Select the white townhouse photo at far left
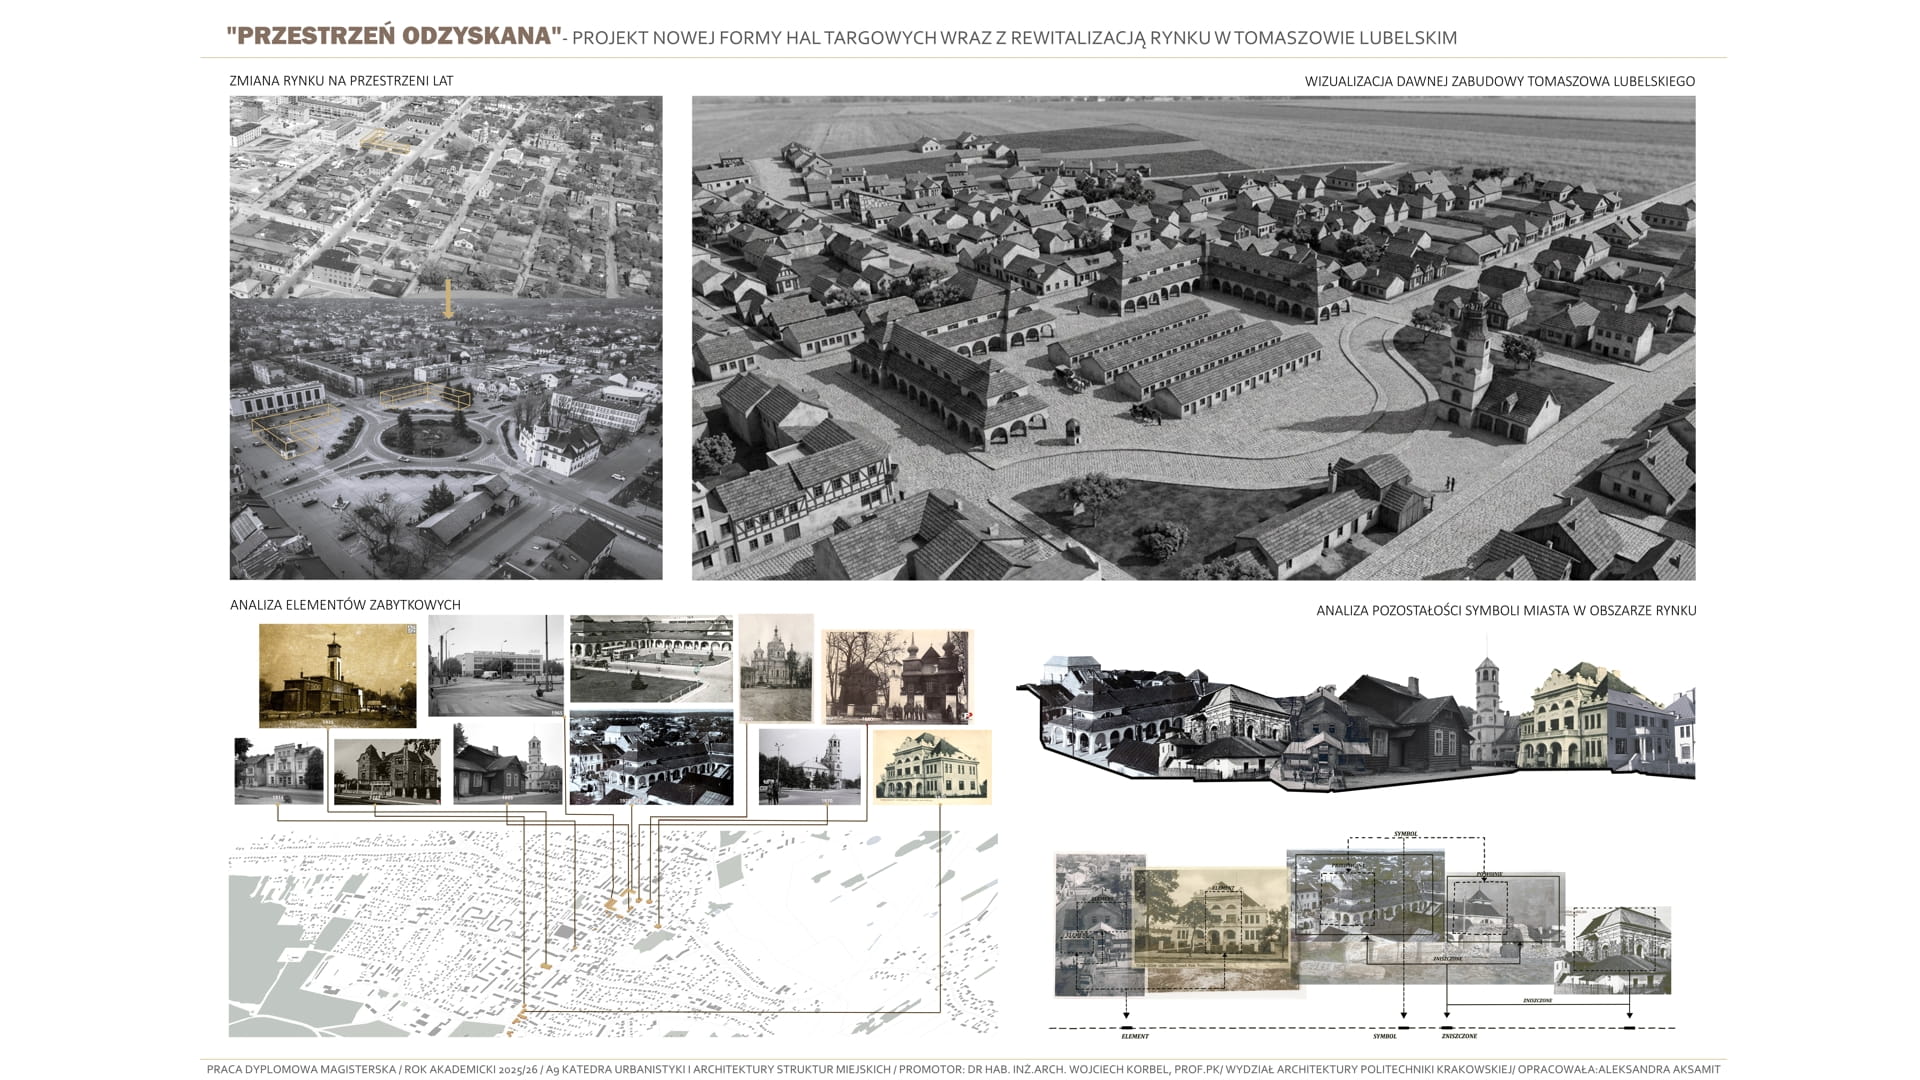Viewport: 1920px width, 1080px height. pos(279,770)
